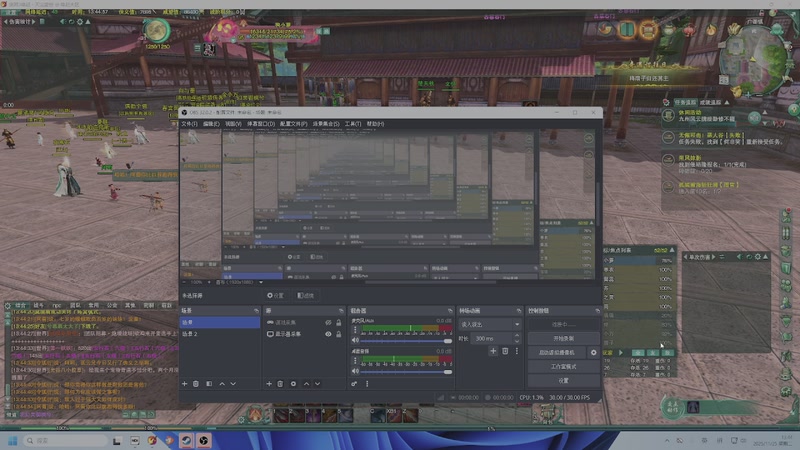
Task: Click source toolbar 滤镜 filters button
Action: (x=306, y=295)
